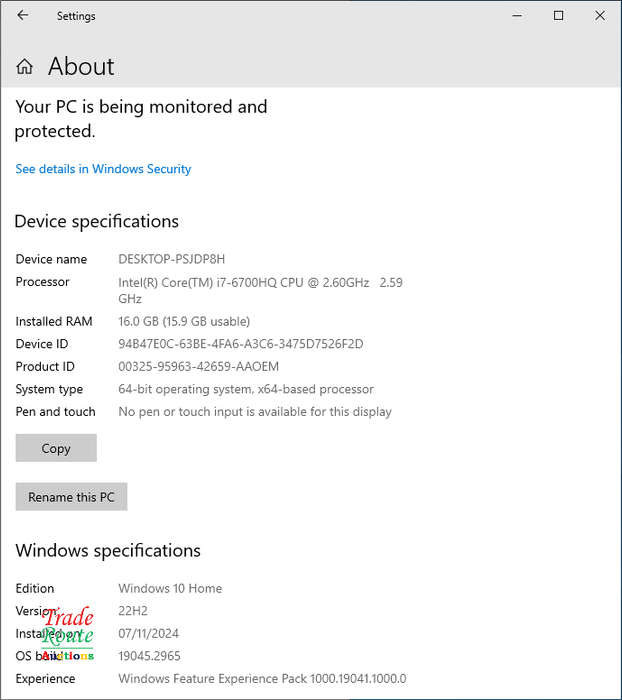Click the No pen or touch input text

pyautogui.click(x=255, y=412)
